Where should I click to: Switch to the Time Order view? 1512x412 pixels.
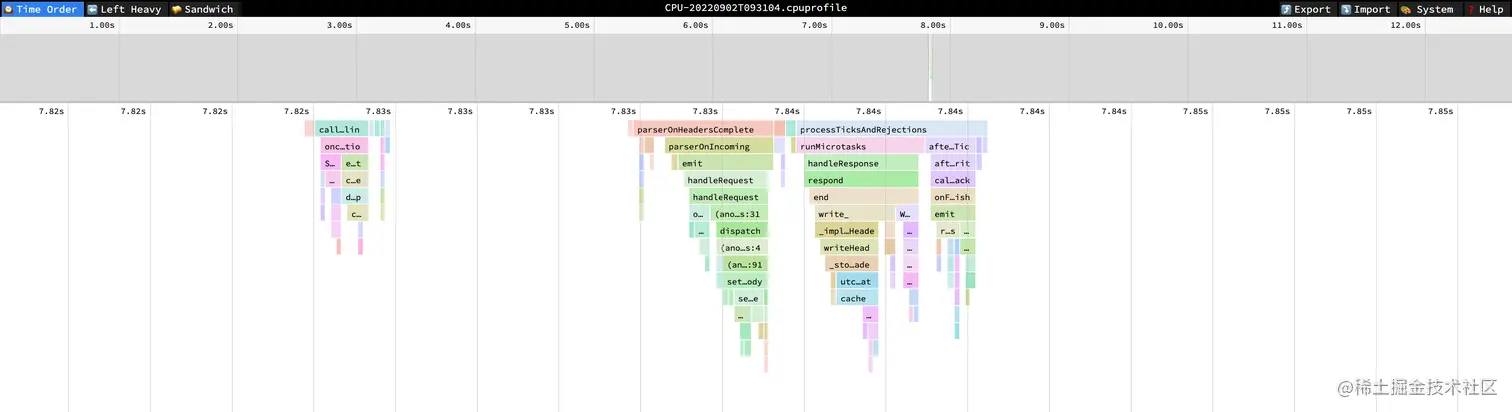coord(41,9)
